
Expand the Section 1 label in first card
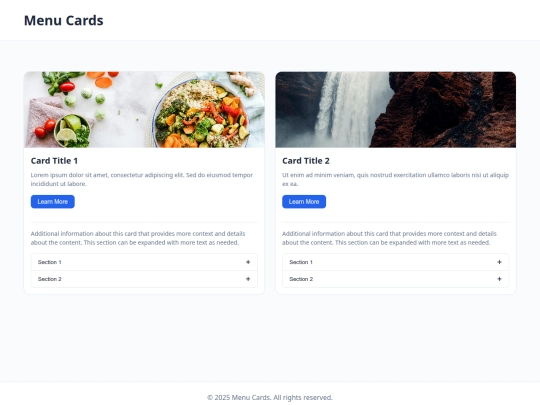pos(50,262)
